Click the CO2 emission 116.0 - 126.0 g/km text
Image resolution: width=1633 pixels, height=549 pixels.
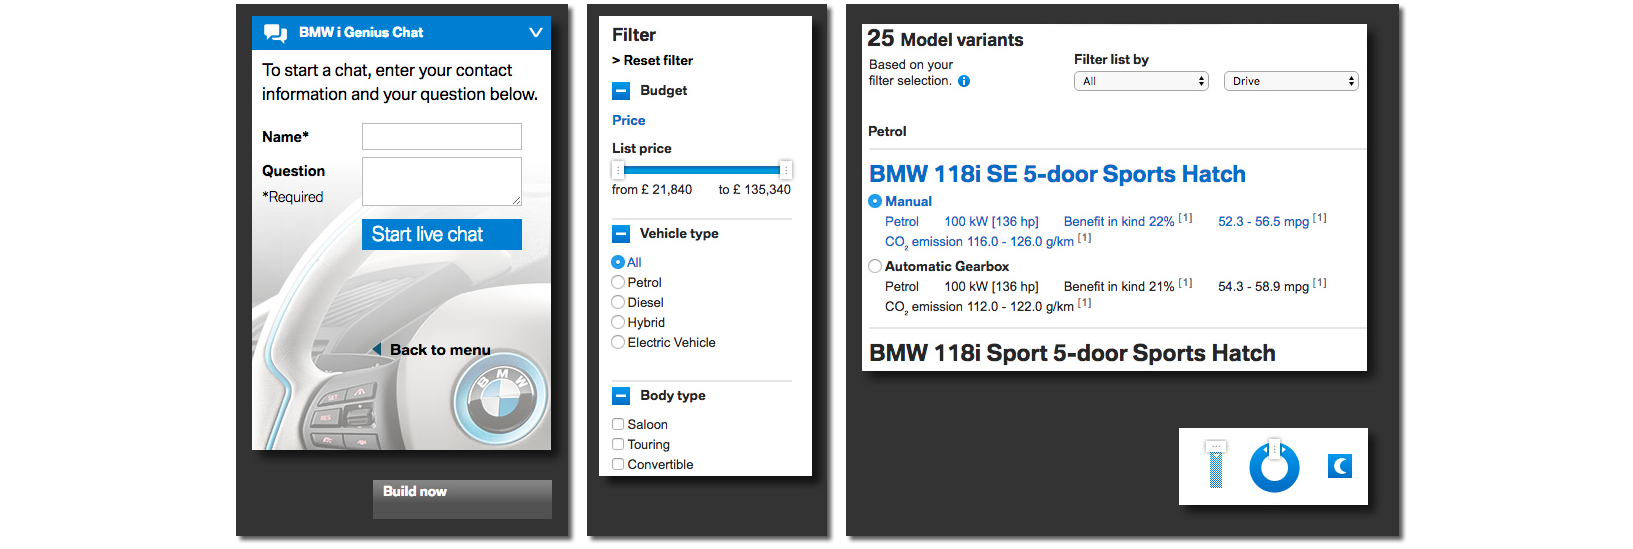979,241
